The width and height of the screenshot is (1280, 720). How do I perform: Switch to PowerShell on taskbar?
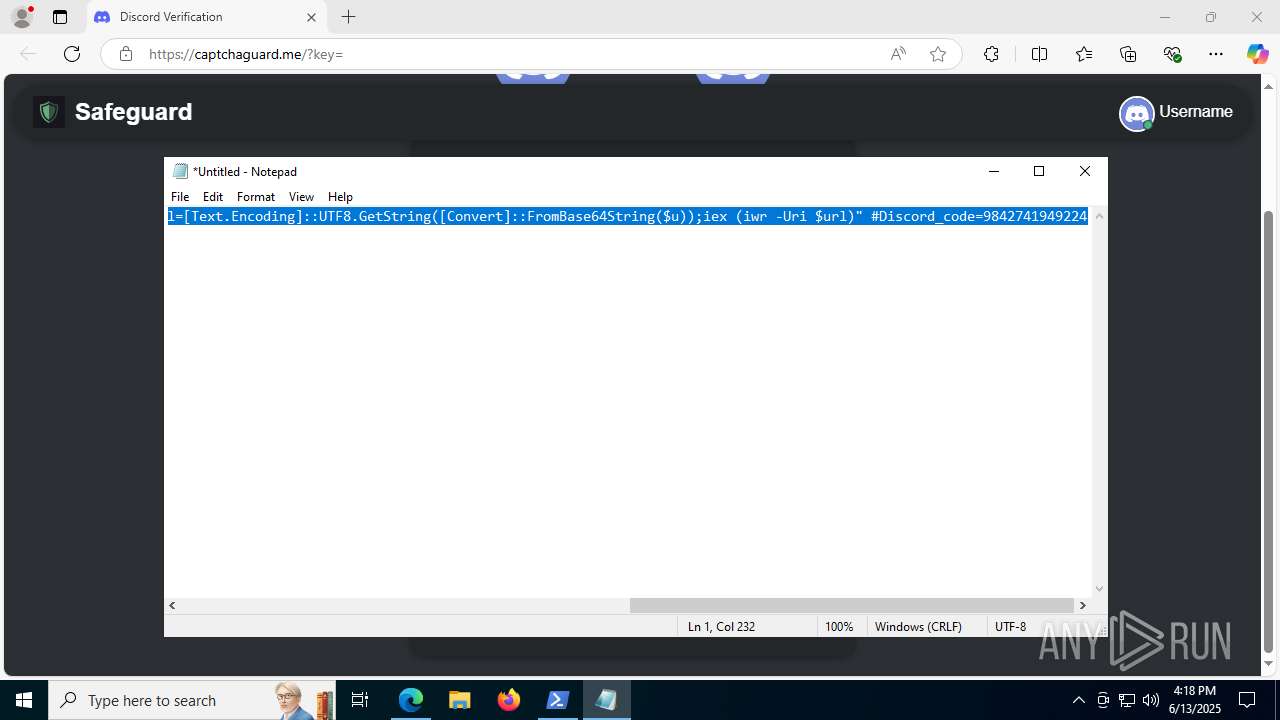[558, 700]
